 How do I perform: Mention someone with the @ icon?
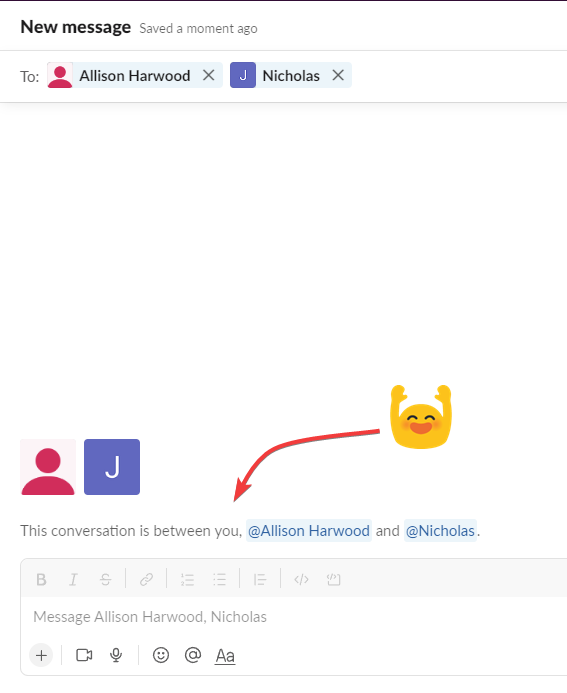[193, 655]
